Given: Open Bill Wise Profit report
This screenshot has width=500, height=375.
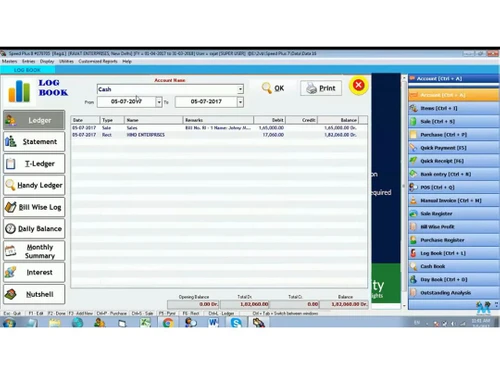Looking at the screenshot, I should pos(454,227).
